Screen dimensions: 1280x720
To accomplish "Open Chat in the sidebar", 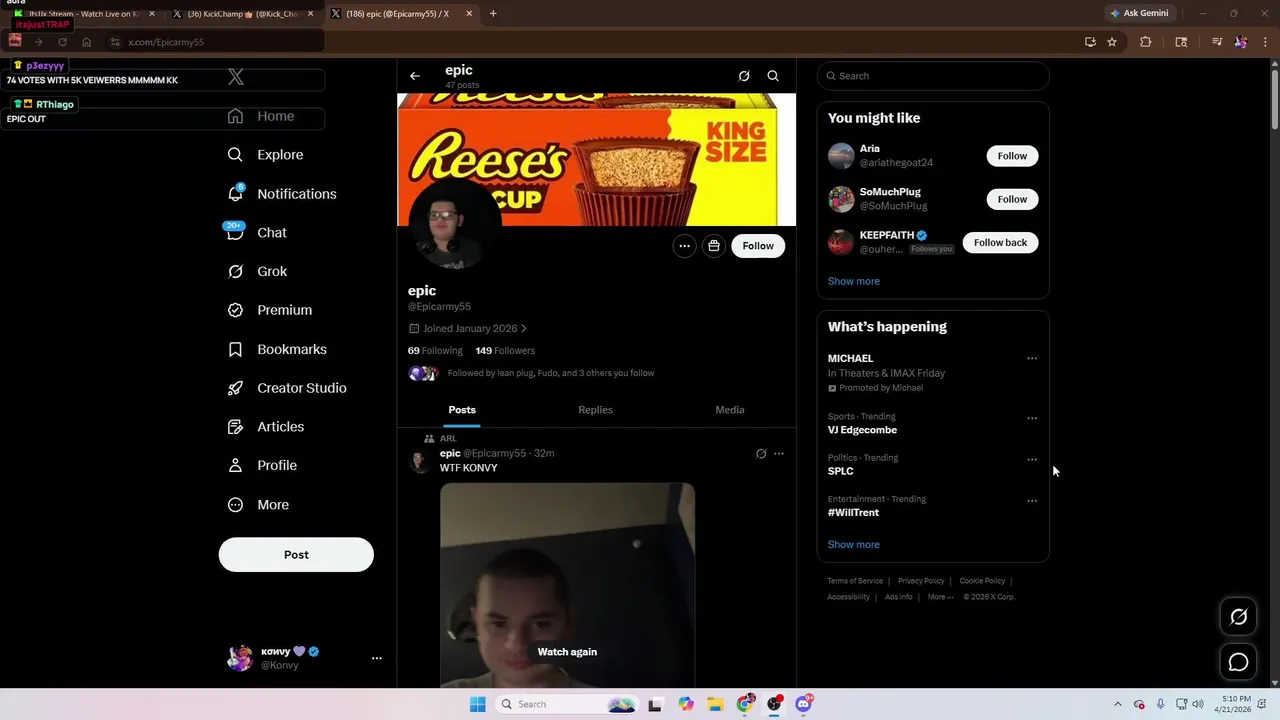I will click(x=257, y=233).
